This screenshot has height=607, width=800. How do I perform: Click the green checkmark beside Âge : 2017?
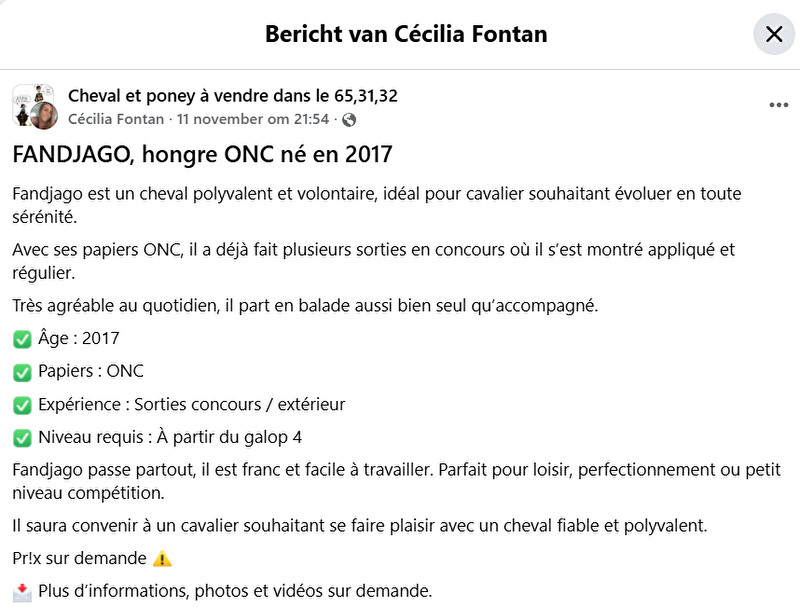pos(22,339)
